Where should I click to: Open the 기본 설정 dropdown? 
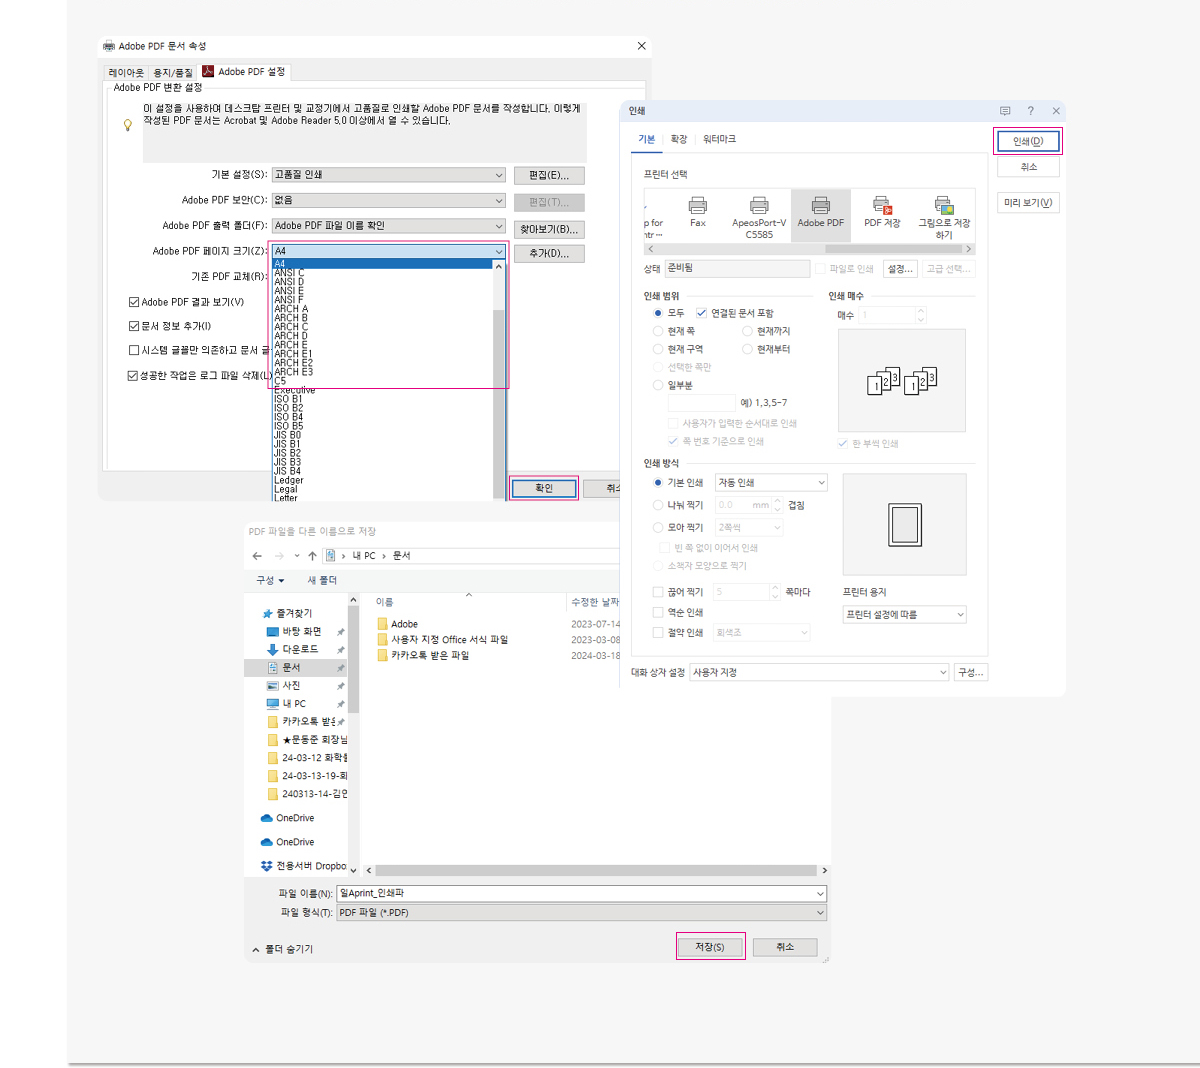coord(389,175)
